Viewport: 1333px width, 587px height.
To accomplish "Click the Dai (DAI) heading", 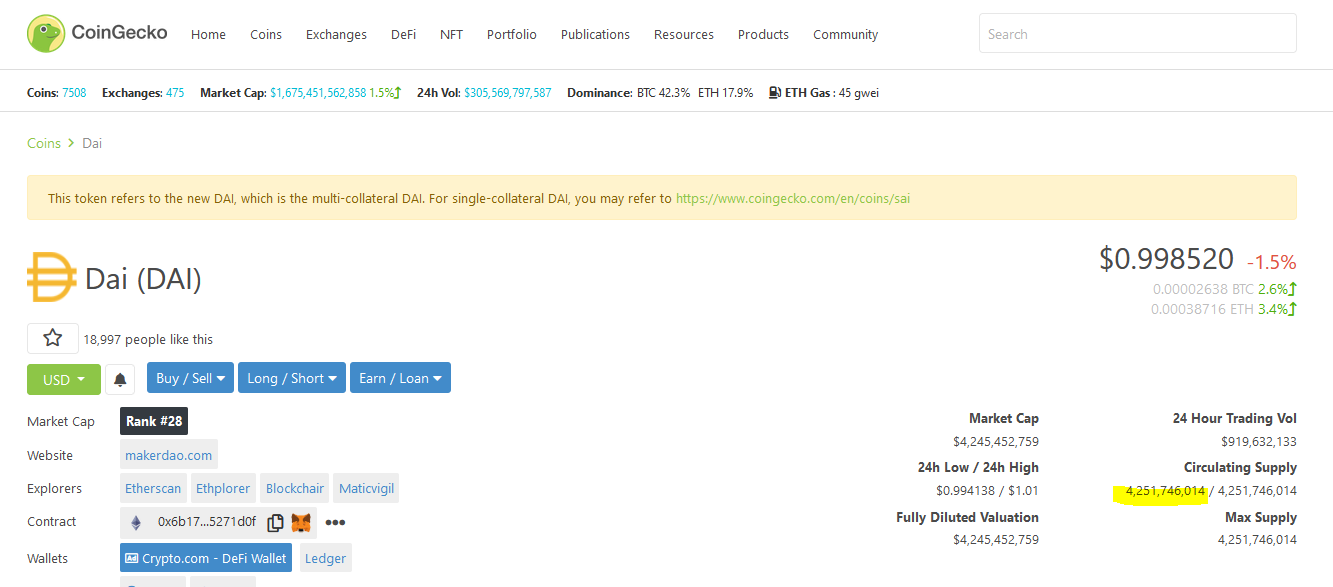I will coord(143,279).
